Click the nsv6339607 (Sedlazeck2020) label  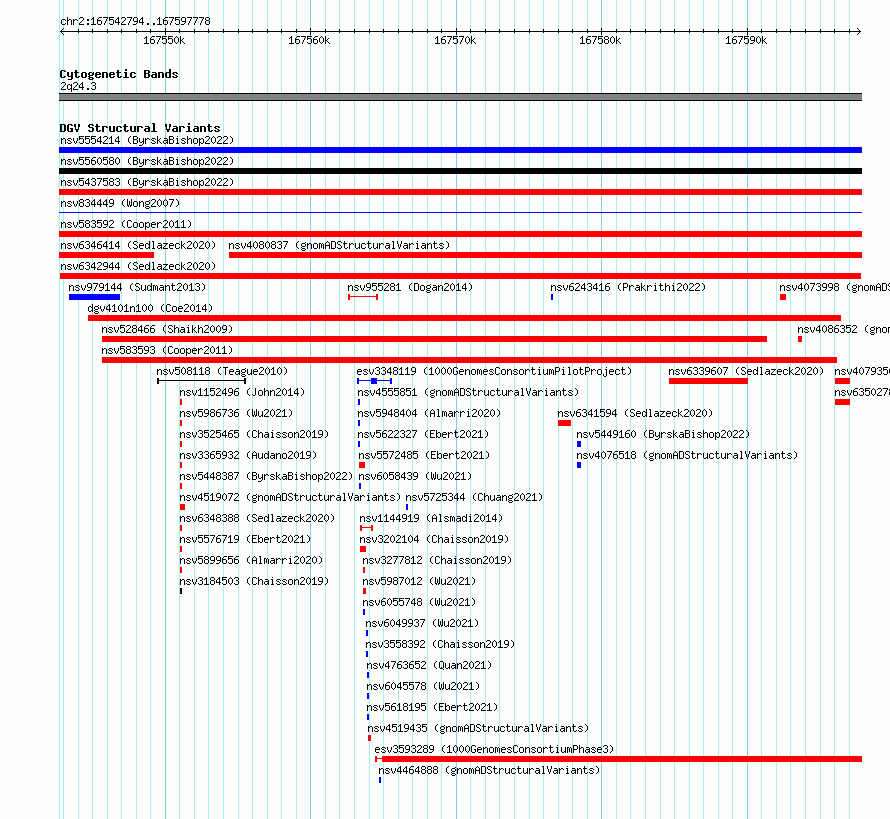[x=746, y=371]
